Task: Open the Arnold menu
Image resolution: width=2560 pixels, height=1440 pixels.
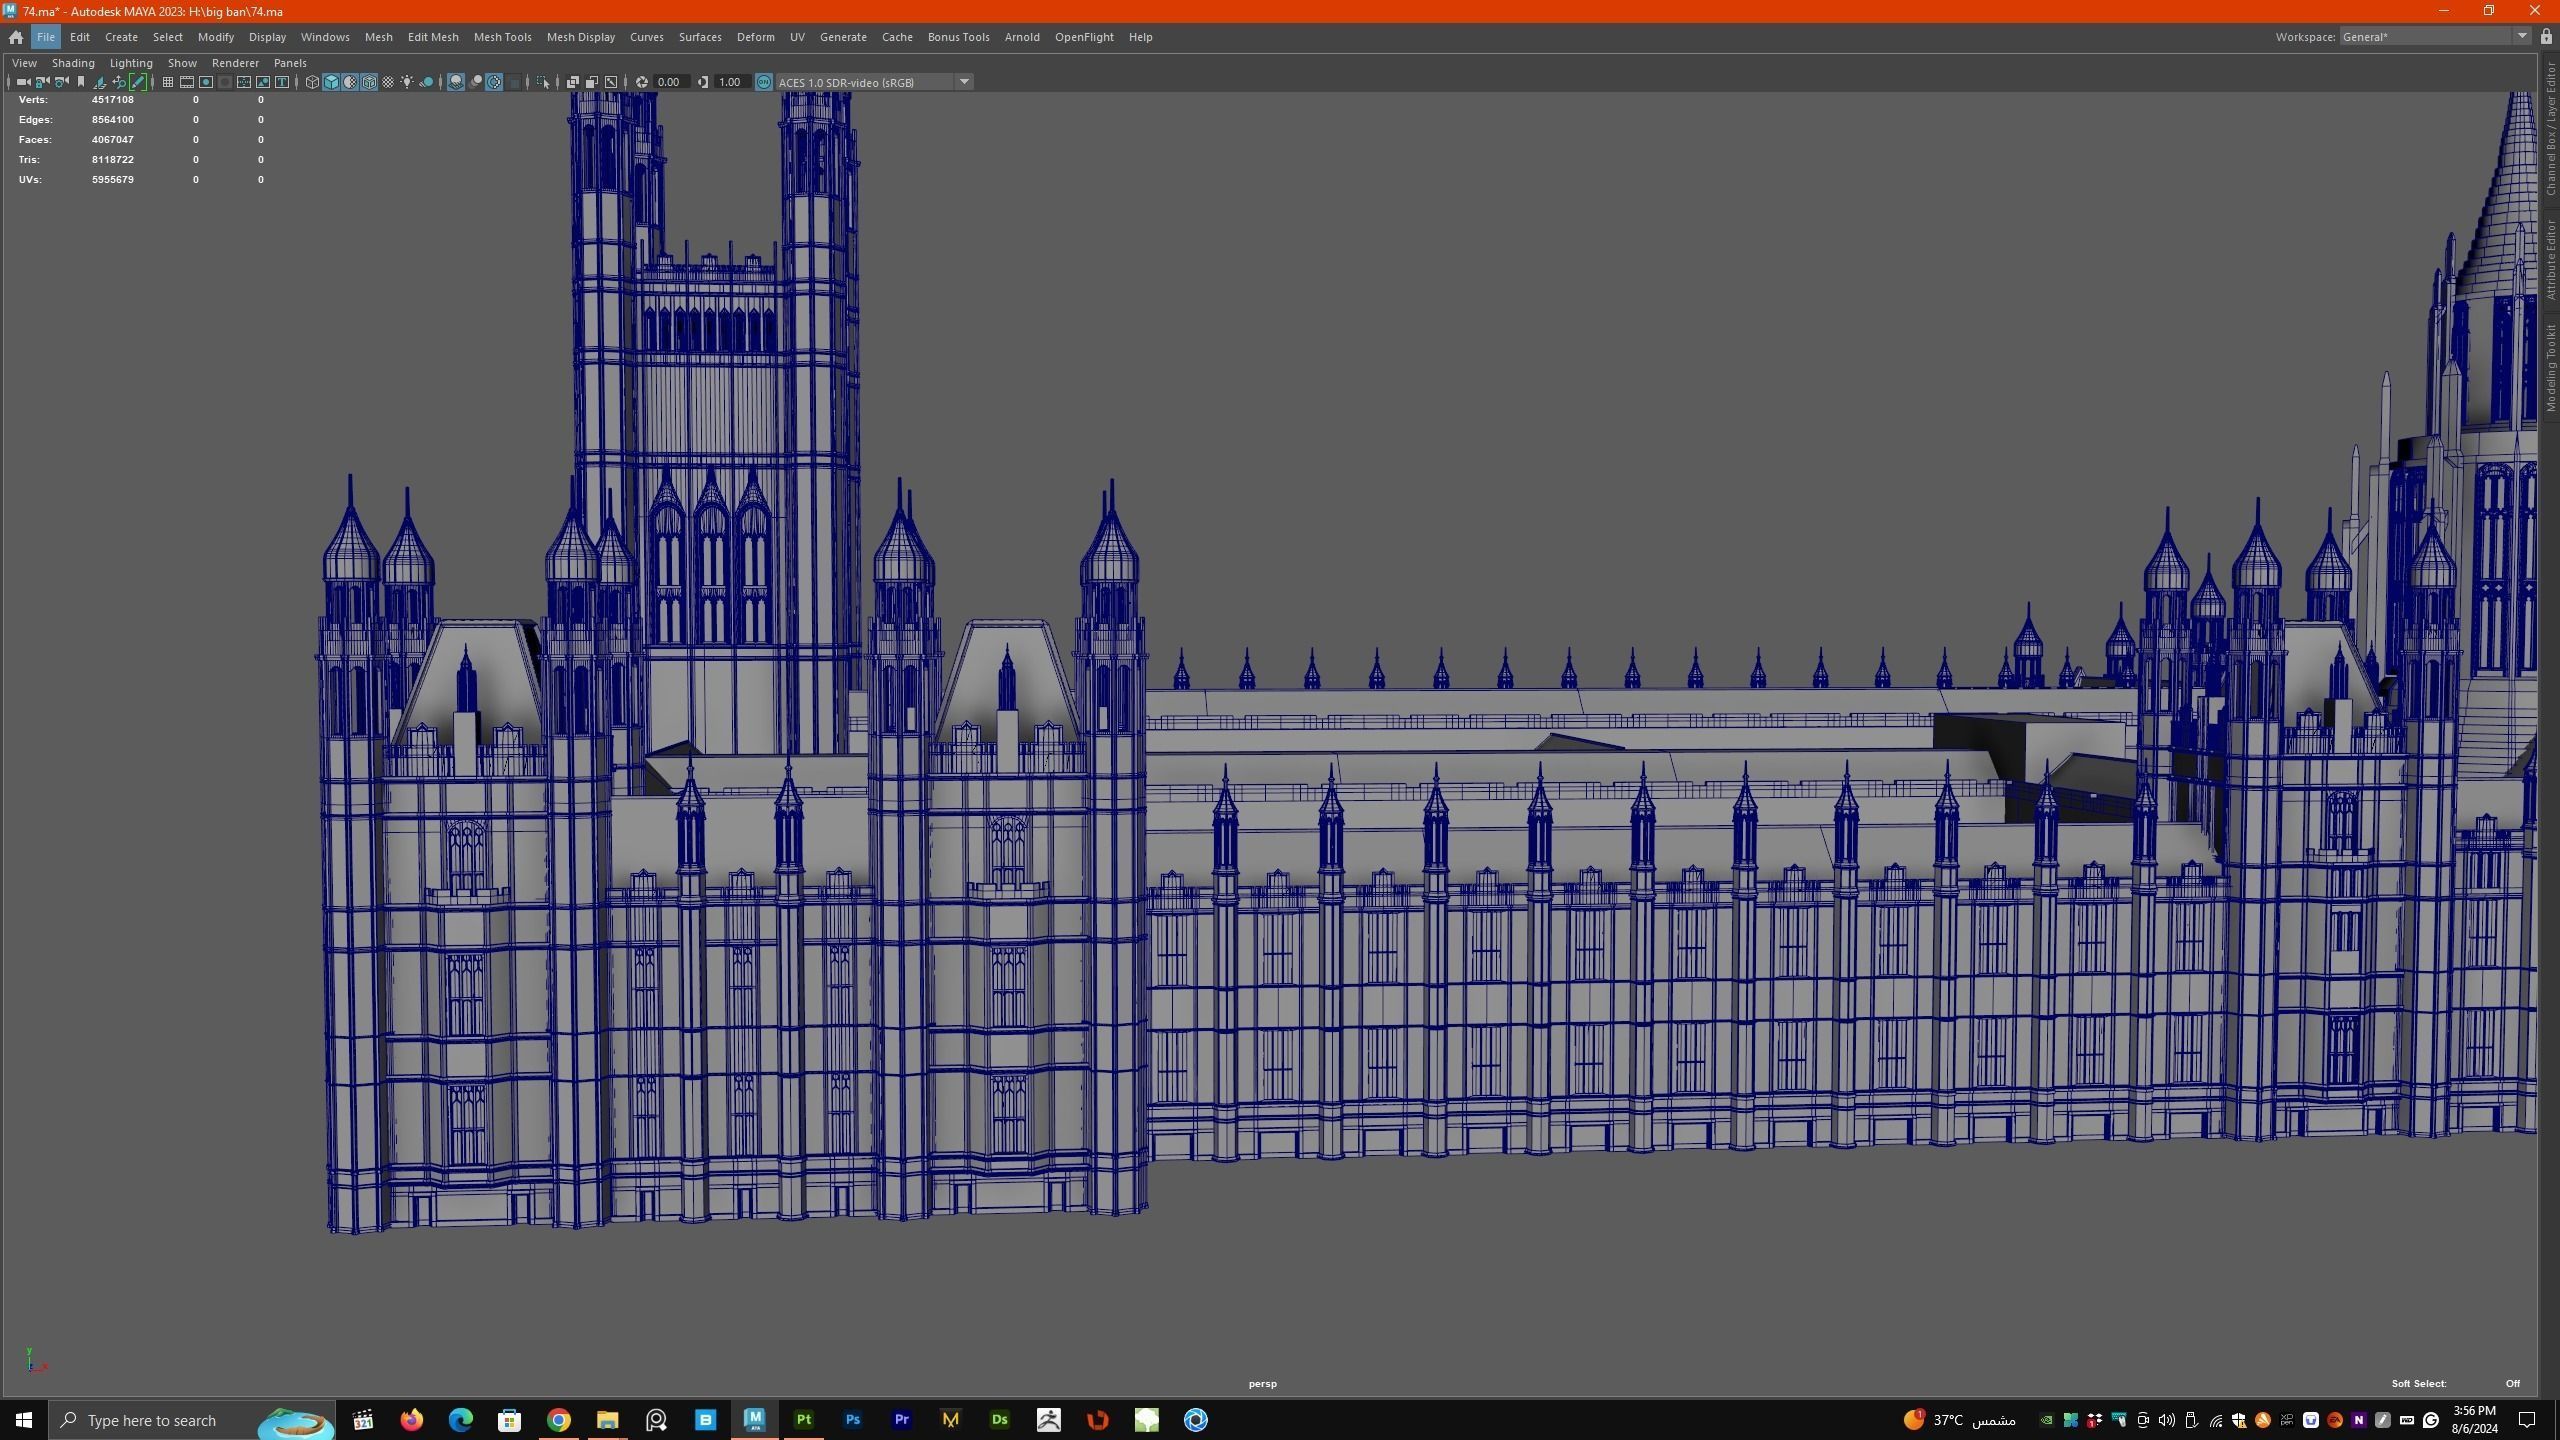Action: tap(1022, 37)
